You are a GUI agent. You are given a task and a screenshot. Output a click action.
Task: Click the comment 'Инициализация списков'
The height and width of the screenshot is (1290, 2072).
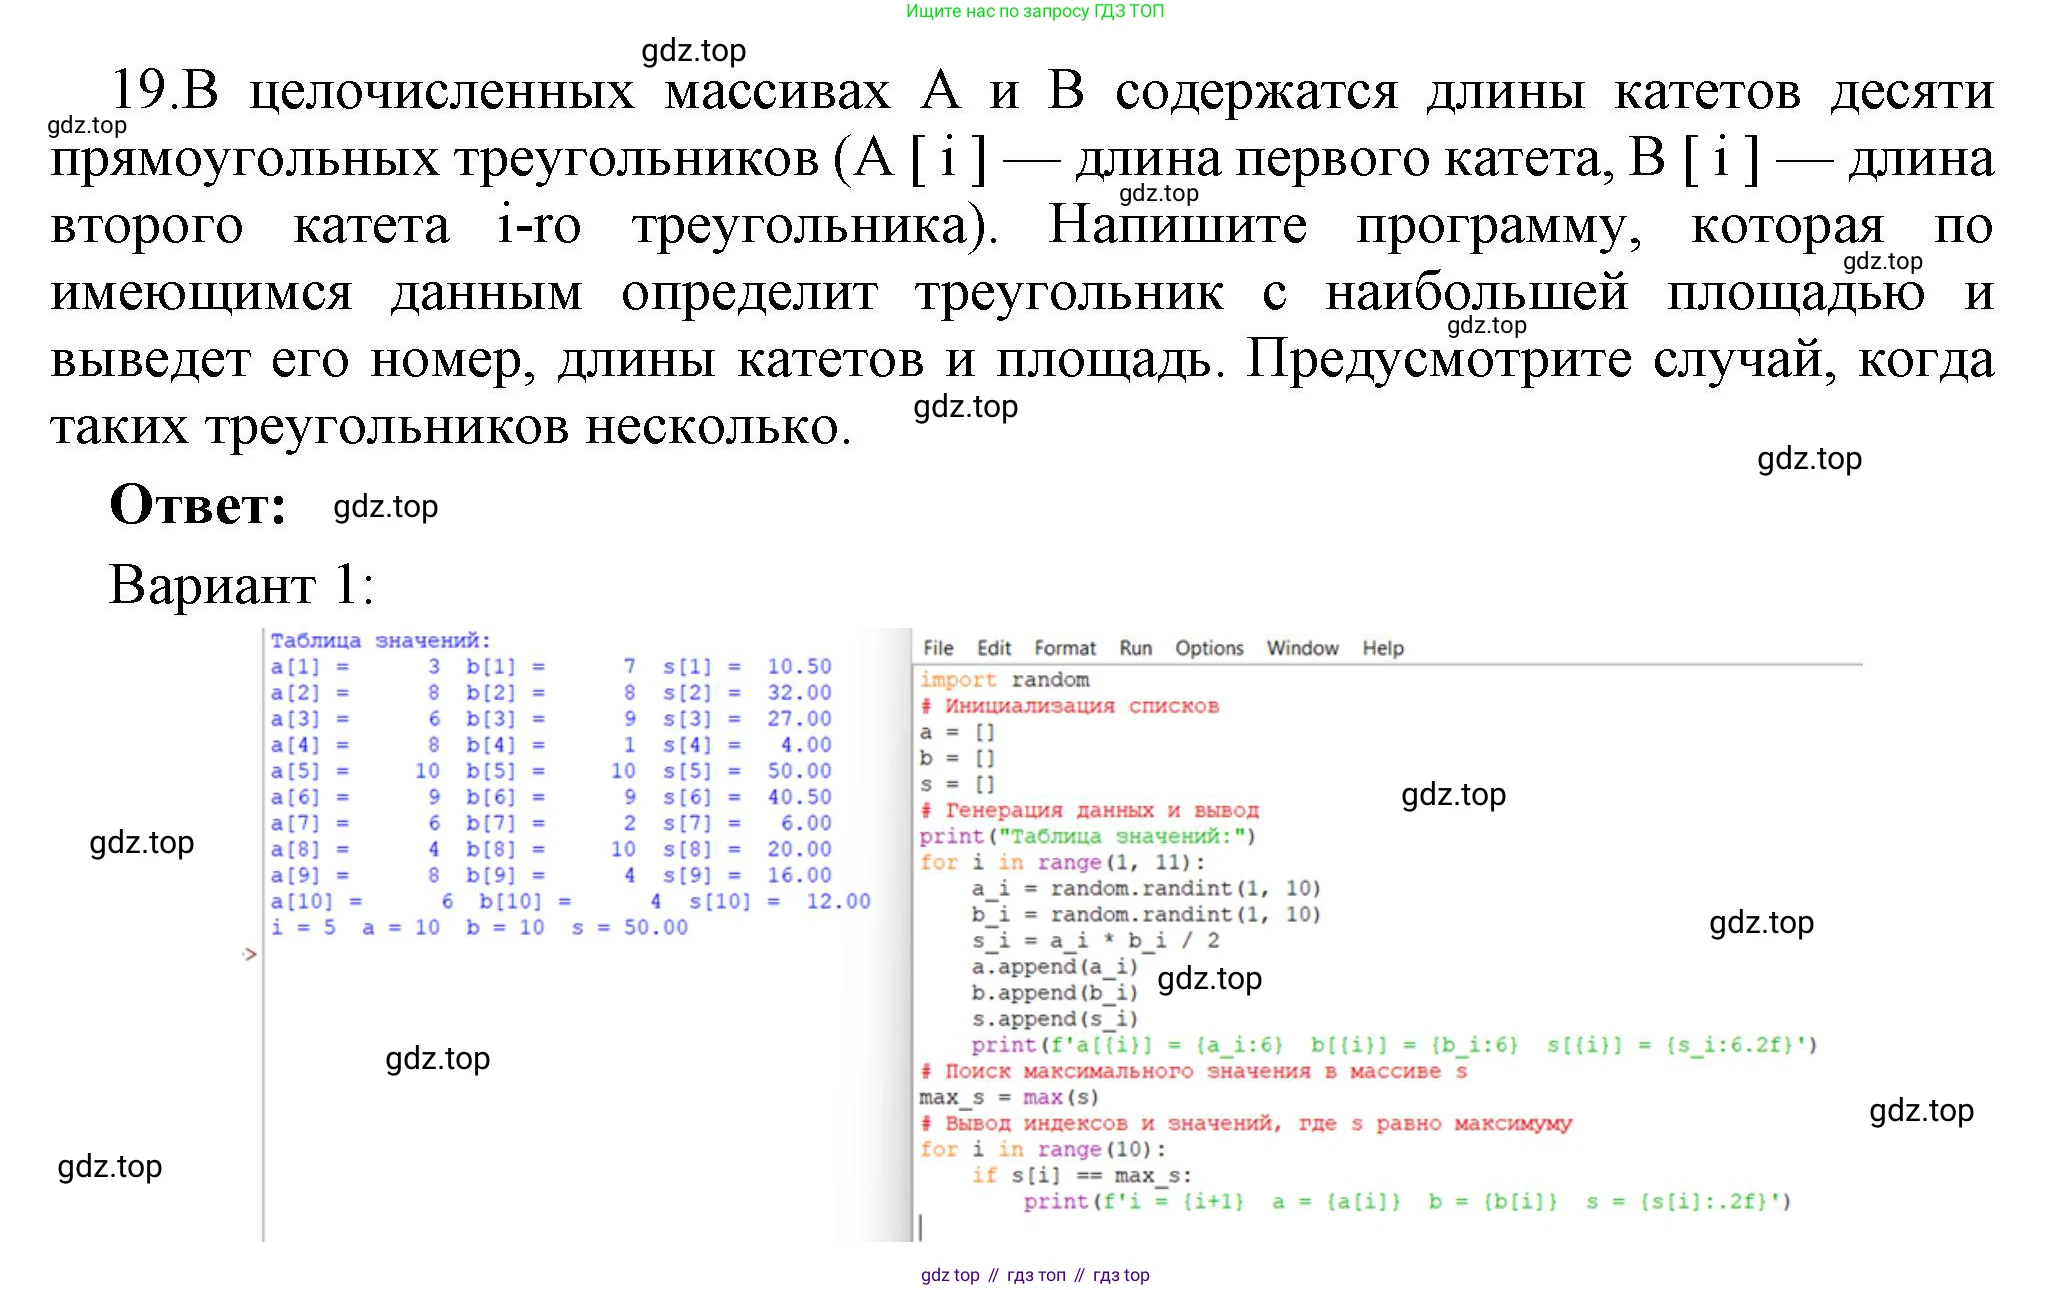point(1069,706)
